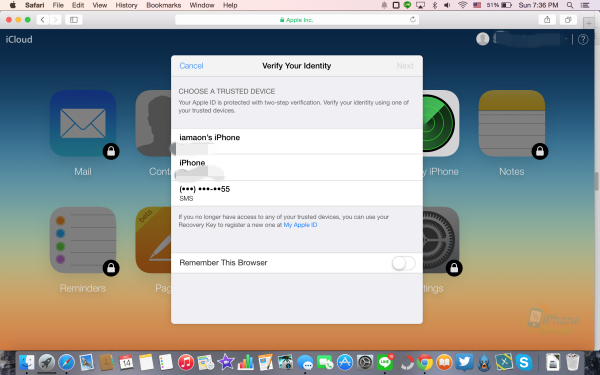Open the iCloud Contacts app icon
This screenshot has width=600, height=375.
pyautogui.click(x=153, y=123)
